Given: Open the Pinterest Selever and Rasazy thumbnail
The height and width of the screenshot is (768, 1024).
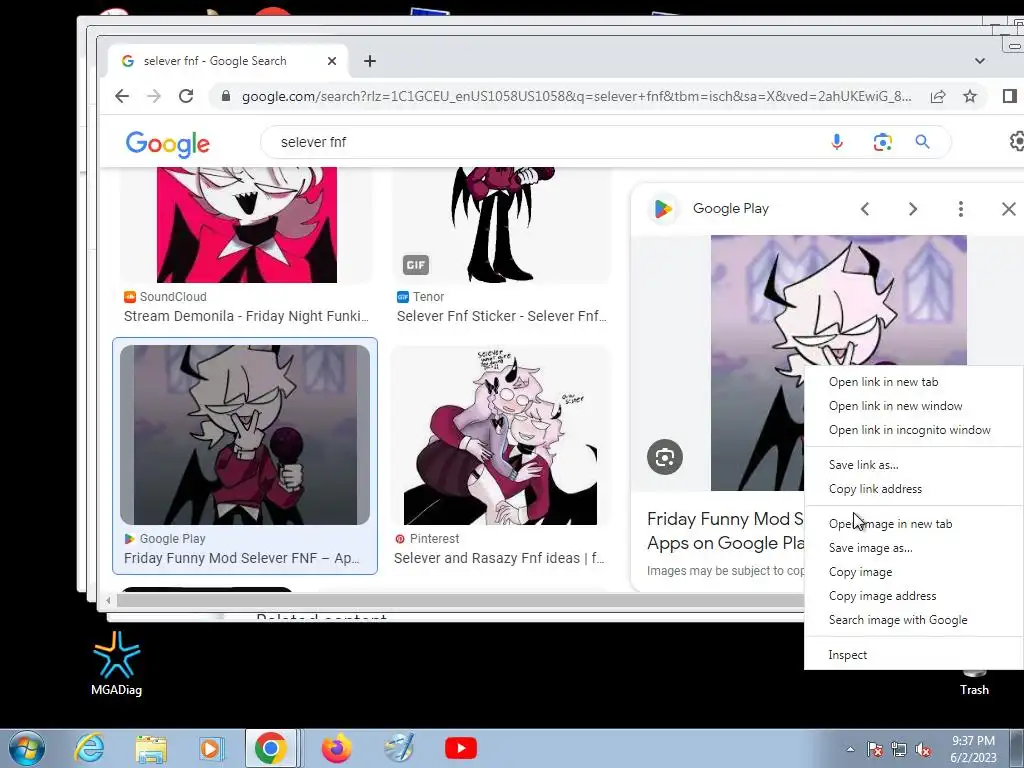Looking at the screenshot, I should 500,435.
